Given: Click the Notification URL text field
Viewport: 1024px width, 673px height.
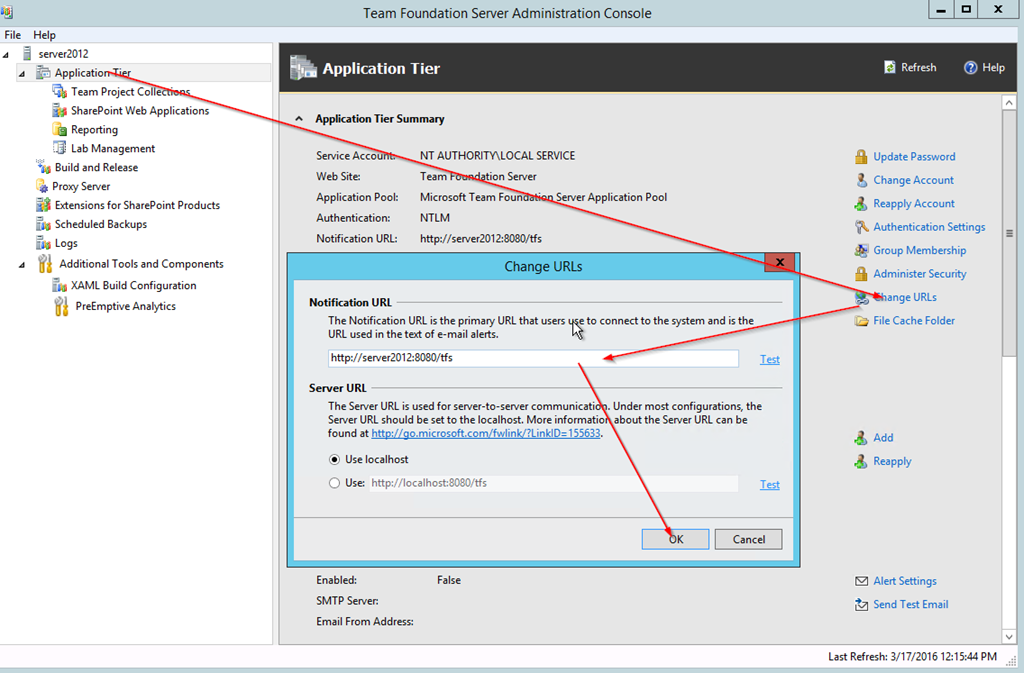Looking at the screenshot, I should 532,359.
